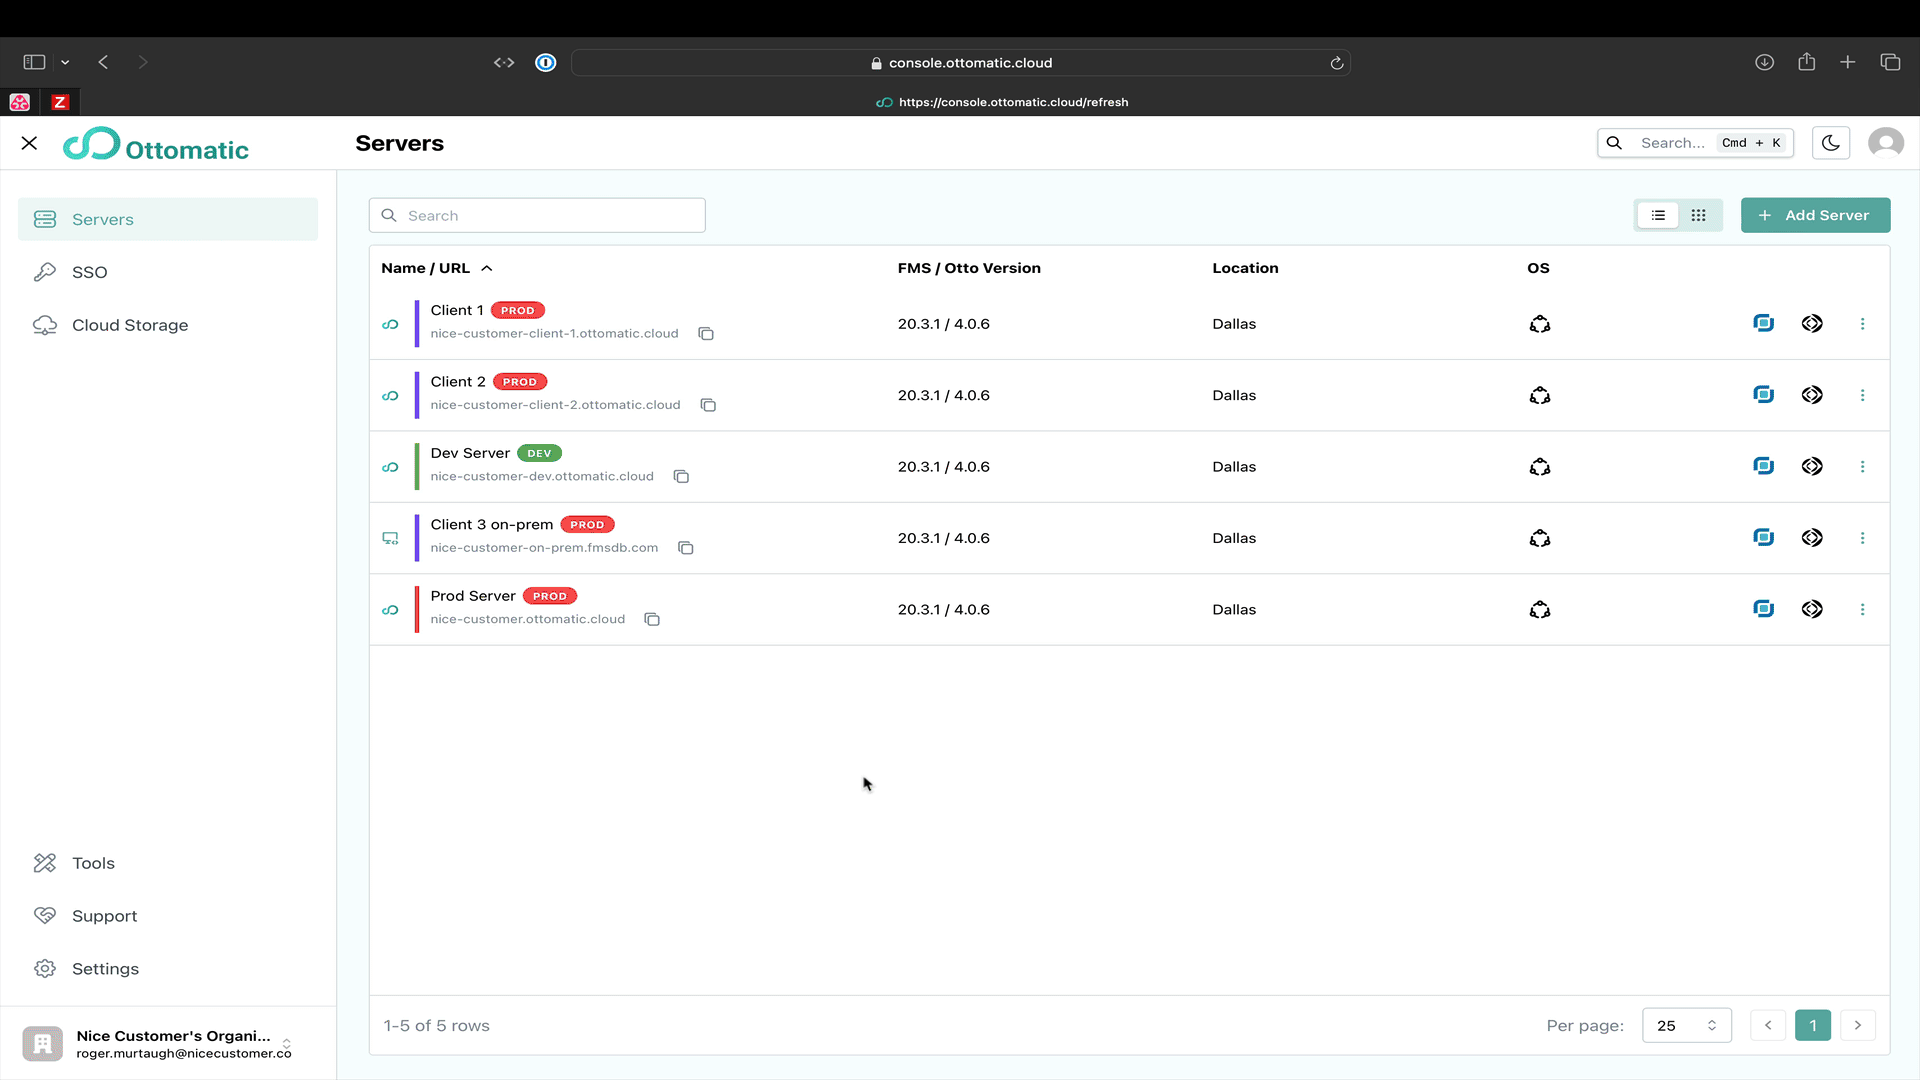Go to next page of servers
1920x1080 pixels.
1858,1026
